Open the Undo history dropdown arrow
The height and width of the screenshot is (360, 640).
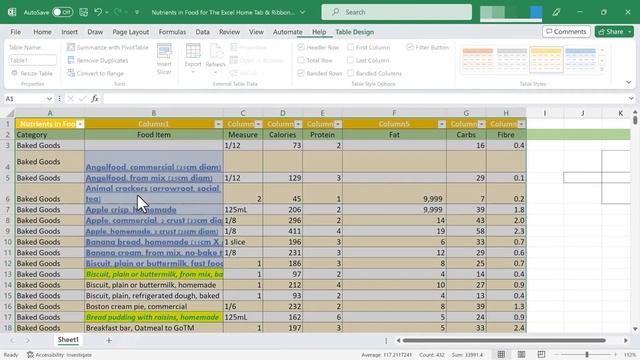click(x=107, y=13)
